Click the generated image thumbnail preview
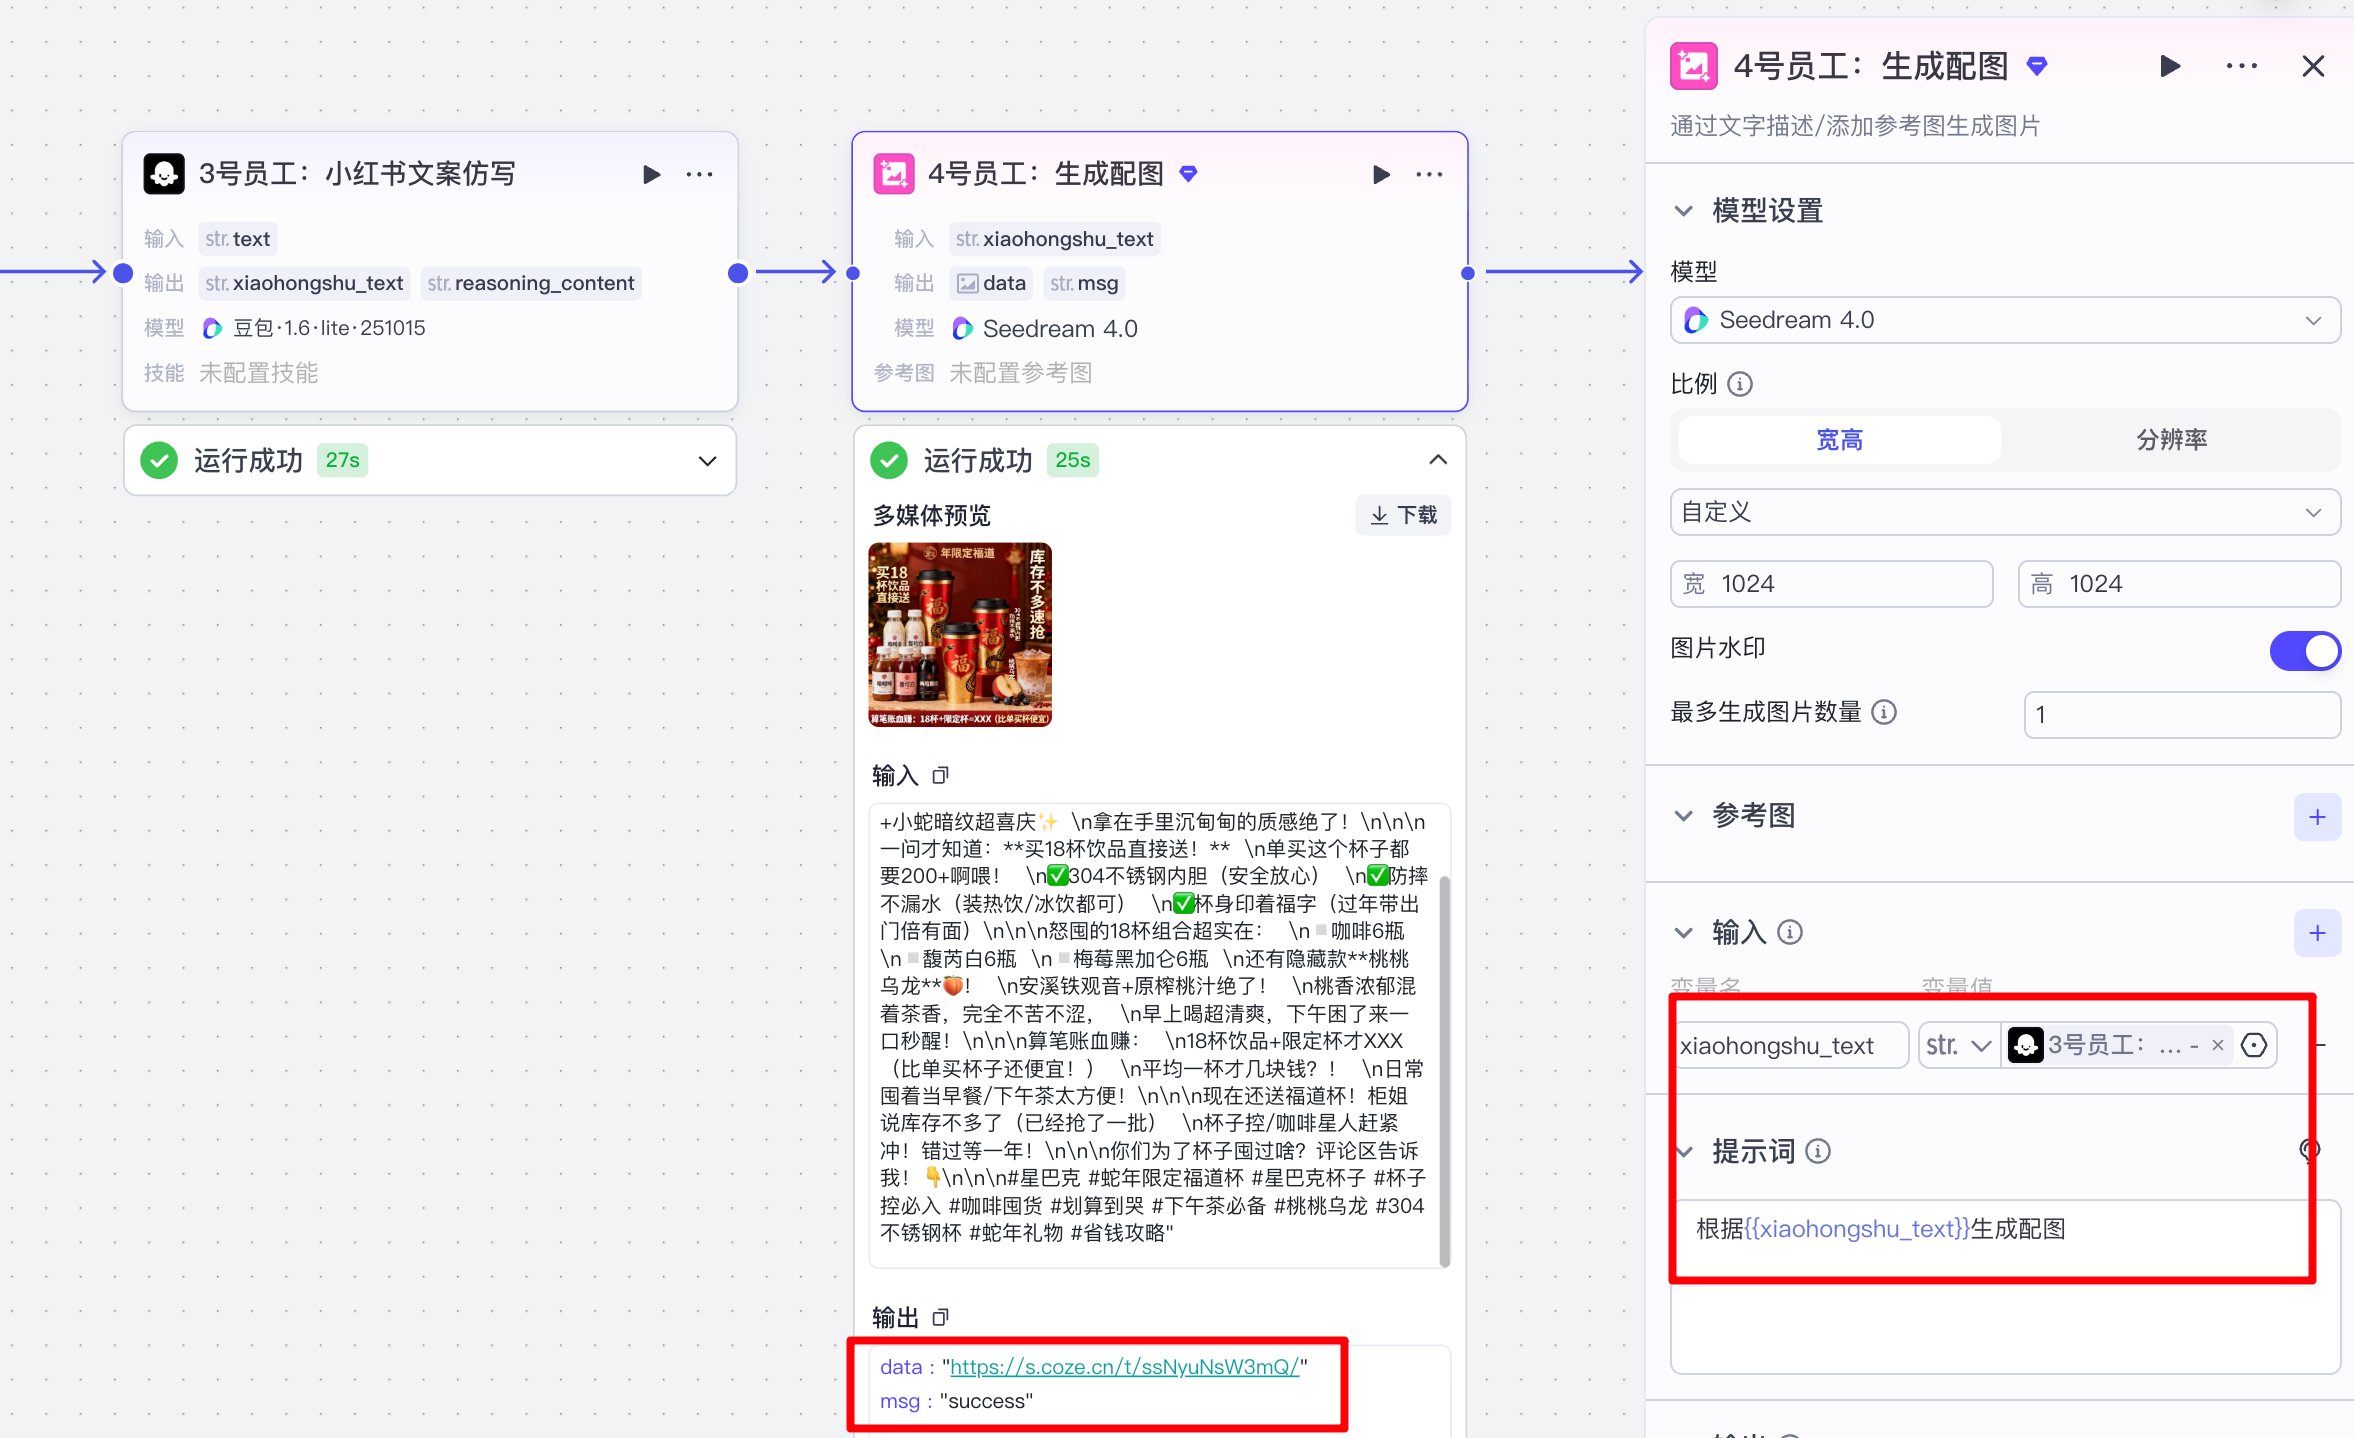2354x1438 pixels. click(x=959, y=634)
